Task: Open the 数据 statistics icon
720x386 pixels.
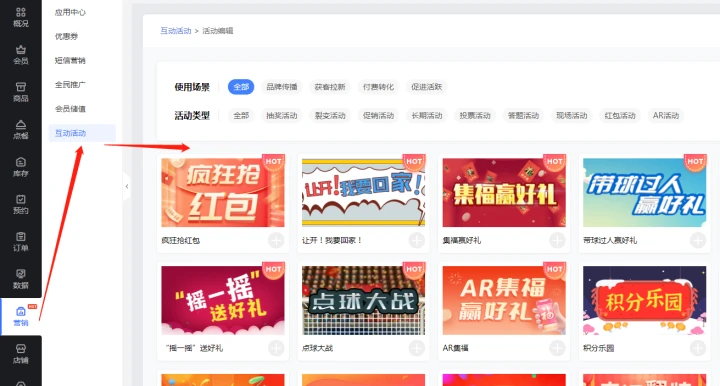Action: 21,279
